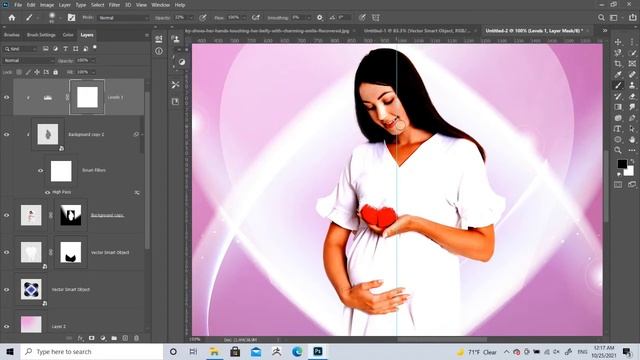Open the Window menu
640x360 pixels.
tap(160, 5)
